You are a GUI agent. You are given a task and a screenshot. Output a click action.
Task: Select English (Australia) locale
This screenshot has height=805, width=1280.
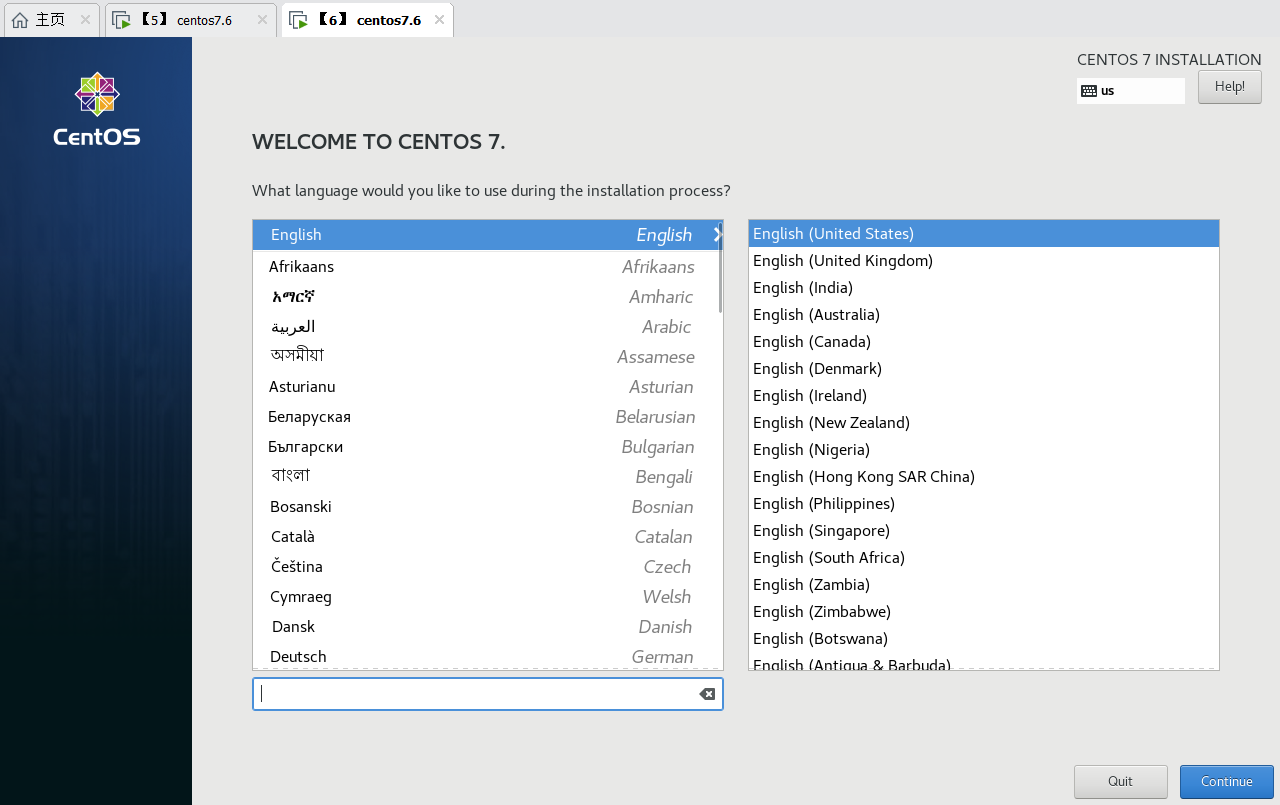(984, 315)
